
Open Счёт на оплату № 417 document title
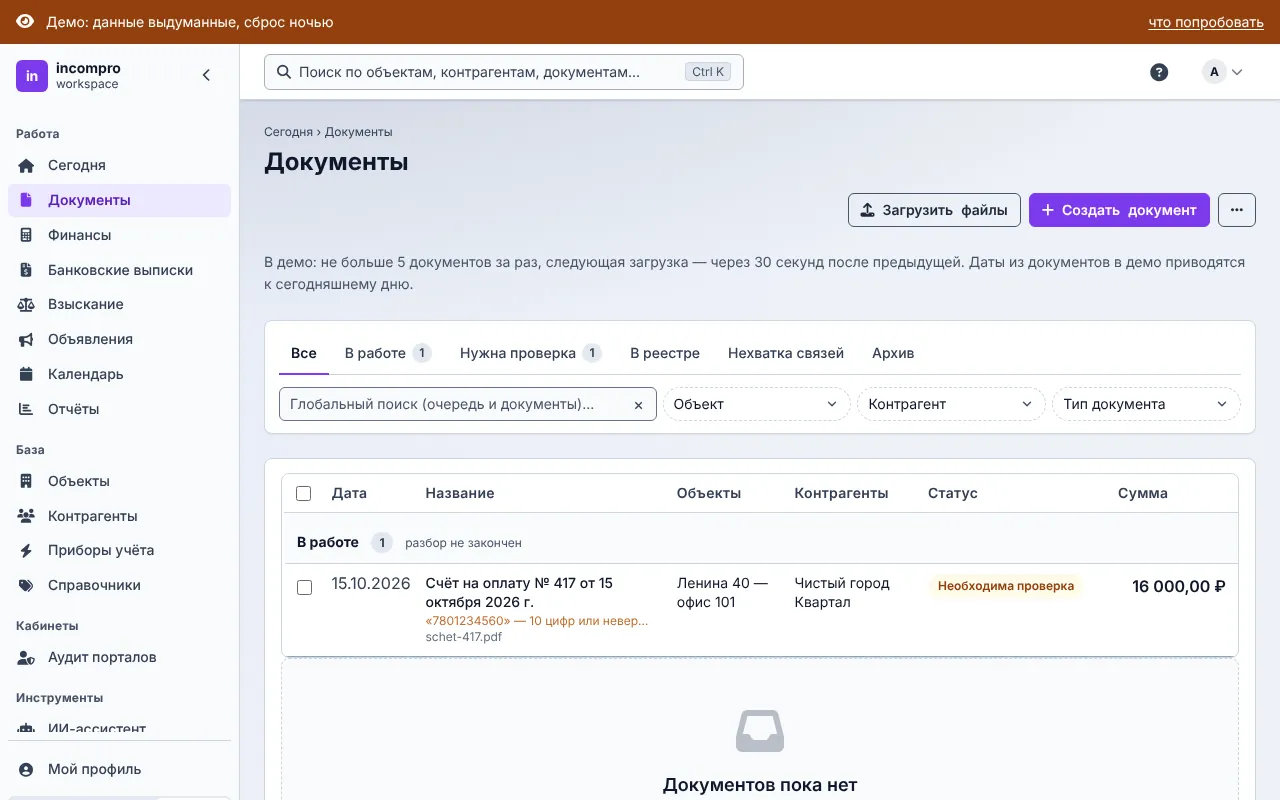click(519, 592)
